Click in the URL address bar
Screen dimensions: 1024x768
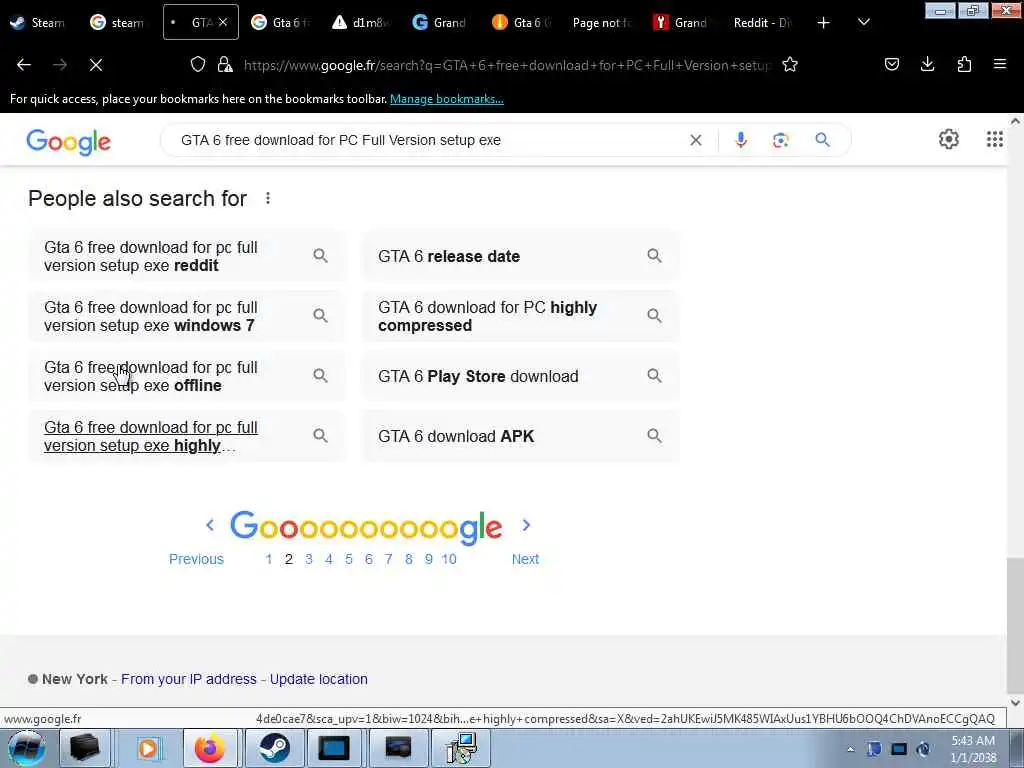click(507, 65)
